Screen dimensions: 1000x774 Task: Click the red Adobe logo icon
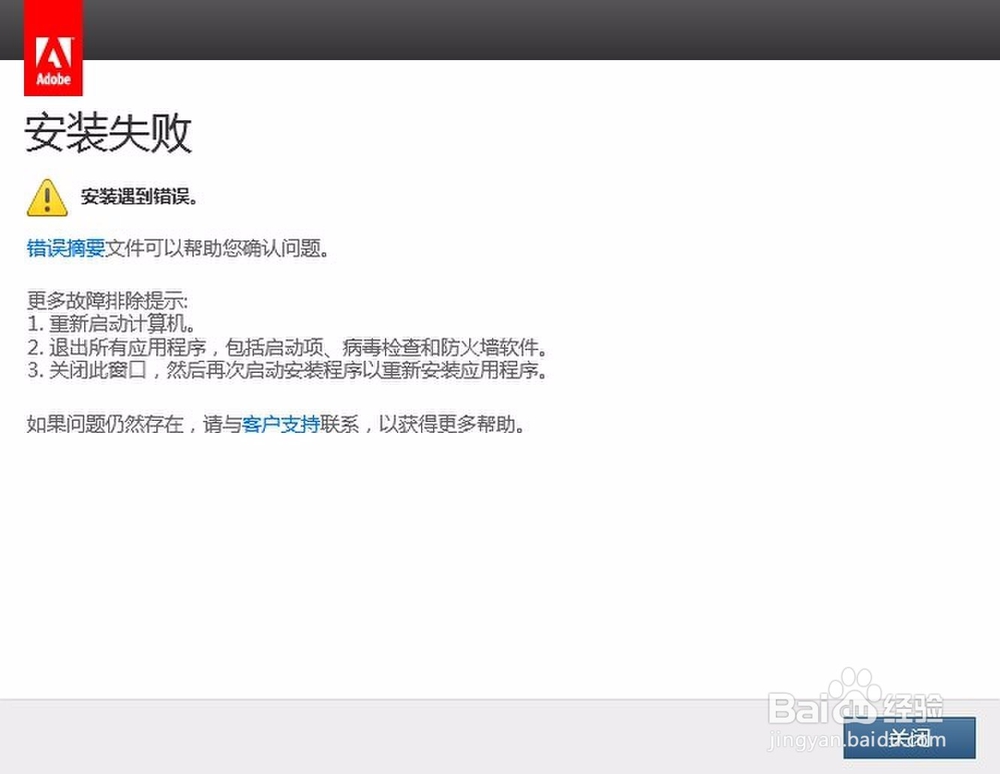pyautogui.click(x=54, y=48)
